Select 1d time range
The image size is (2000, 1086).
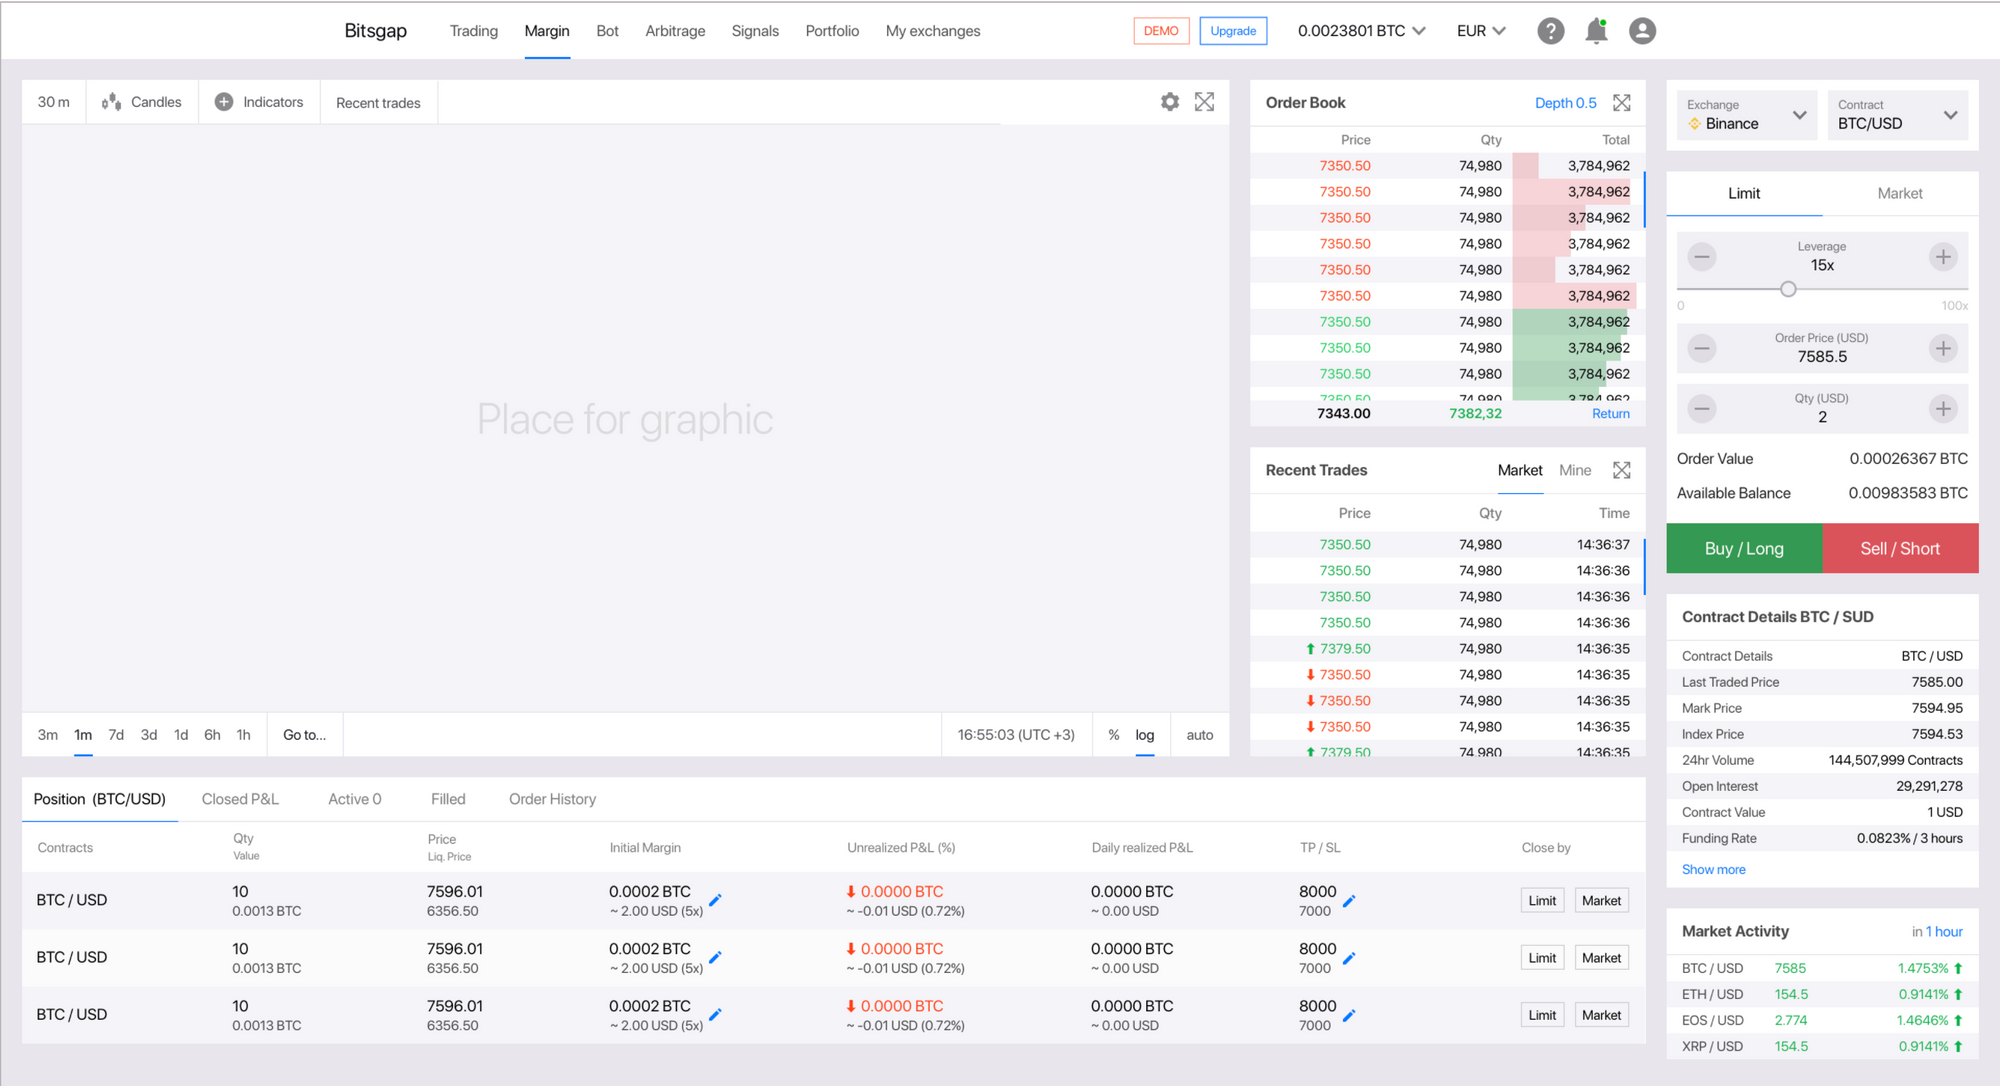[181, 735]
